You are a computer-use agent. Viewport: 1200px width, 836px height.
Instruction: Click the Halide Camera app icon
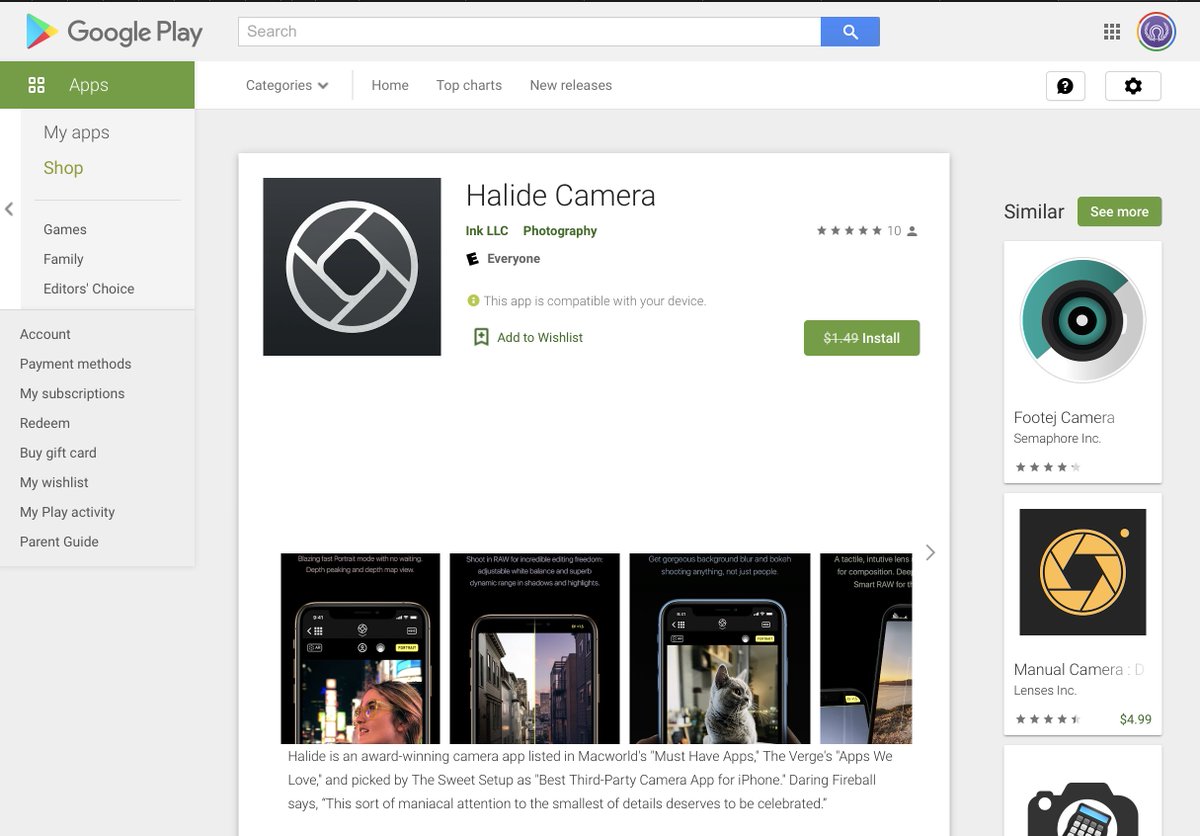(x=352, y=267)
